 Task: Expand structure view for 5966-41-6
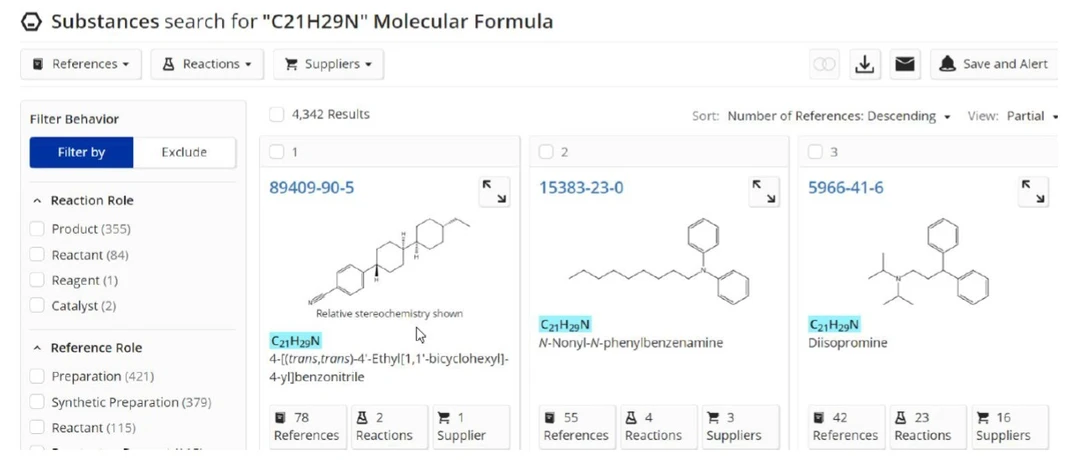1033,191
